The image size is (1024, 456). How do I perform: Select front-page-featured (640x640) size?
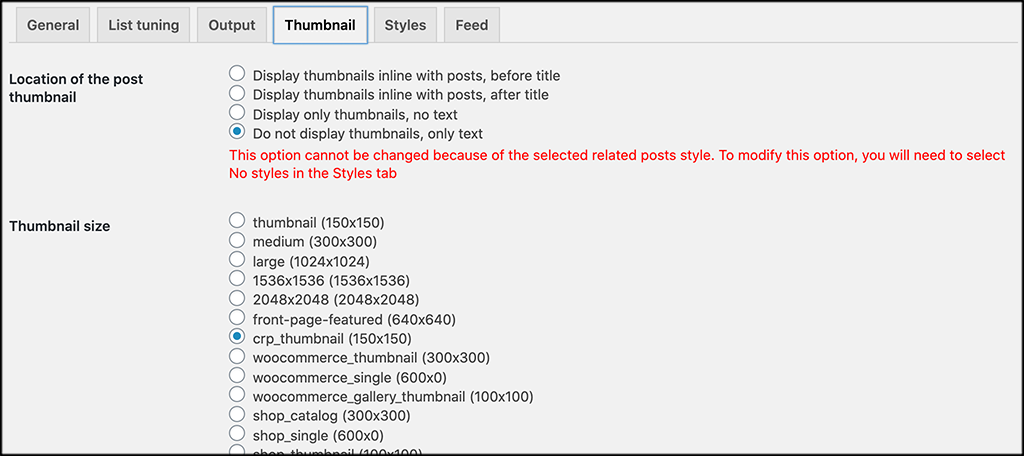[x=237, y=318]
